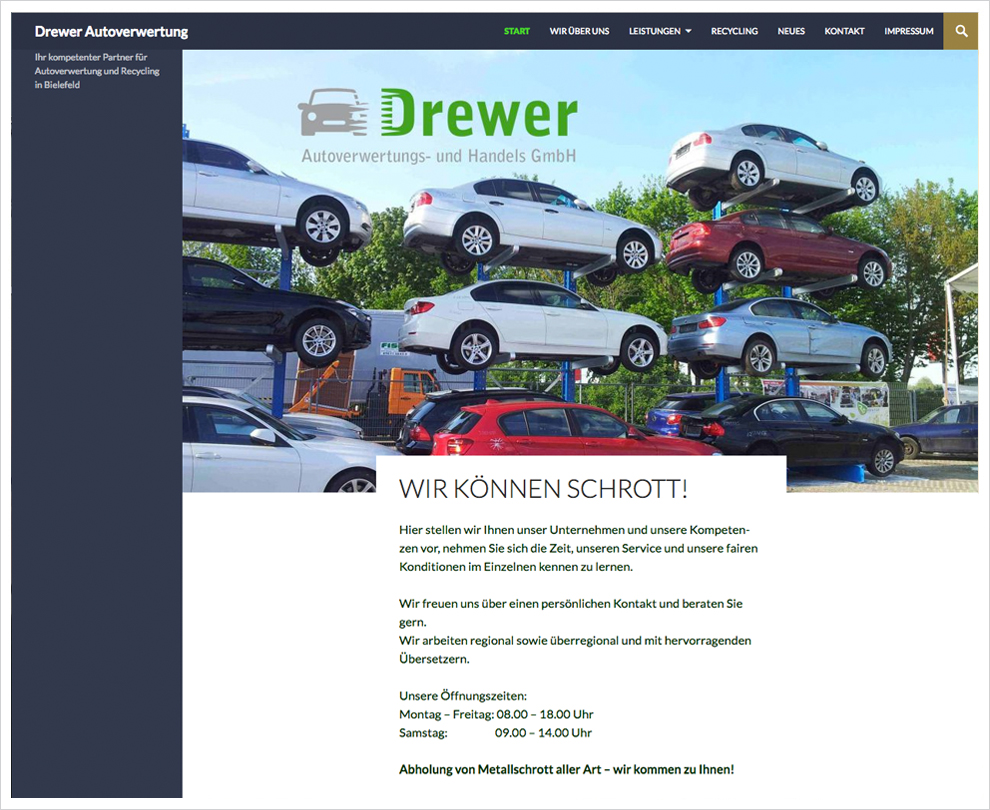The image size is (990, 810).
Task: Click the Samstag opening hours line
Action: click(495, 732)
